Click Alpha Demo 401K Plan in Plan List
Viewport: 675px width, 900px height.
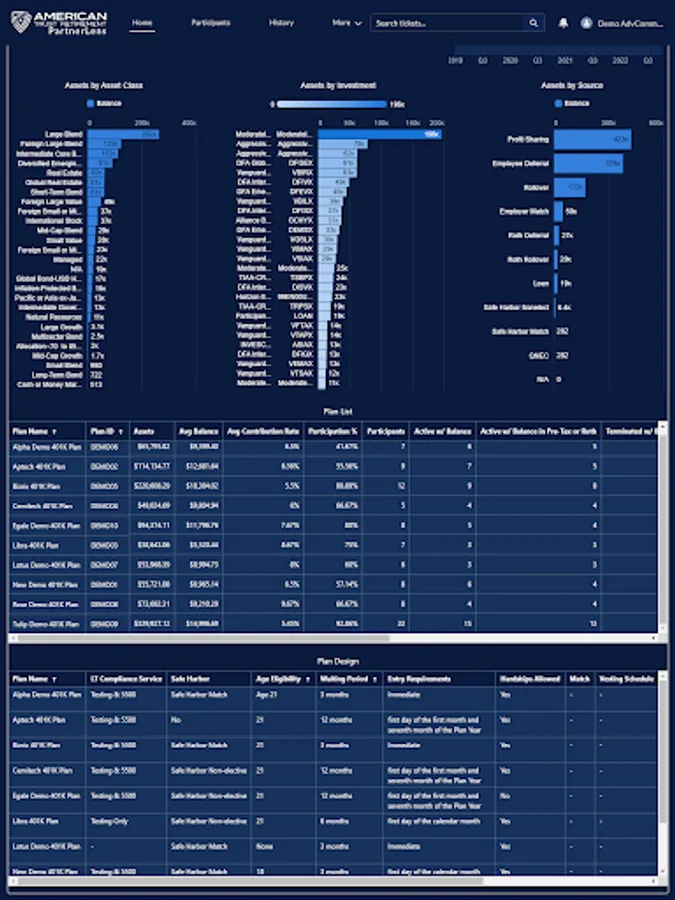46,447
